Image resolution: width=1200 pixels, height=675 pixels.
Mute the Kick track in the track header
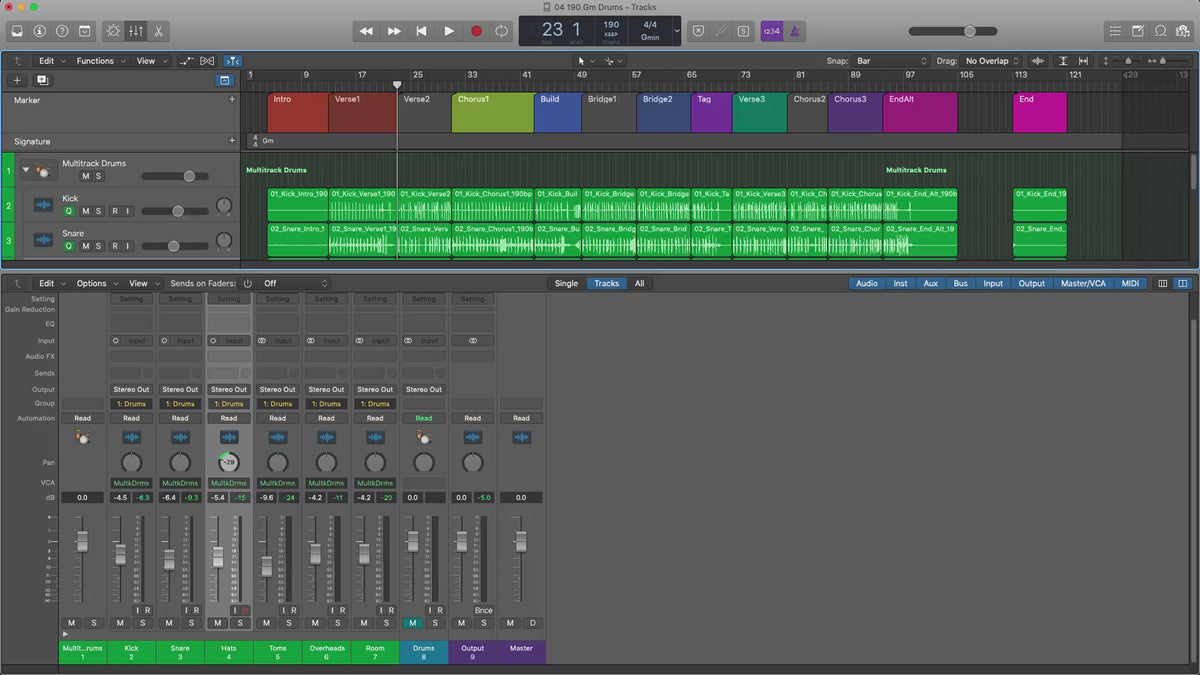point(85,211)
